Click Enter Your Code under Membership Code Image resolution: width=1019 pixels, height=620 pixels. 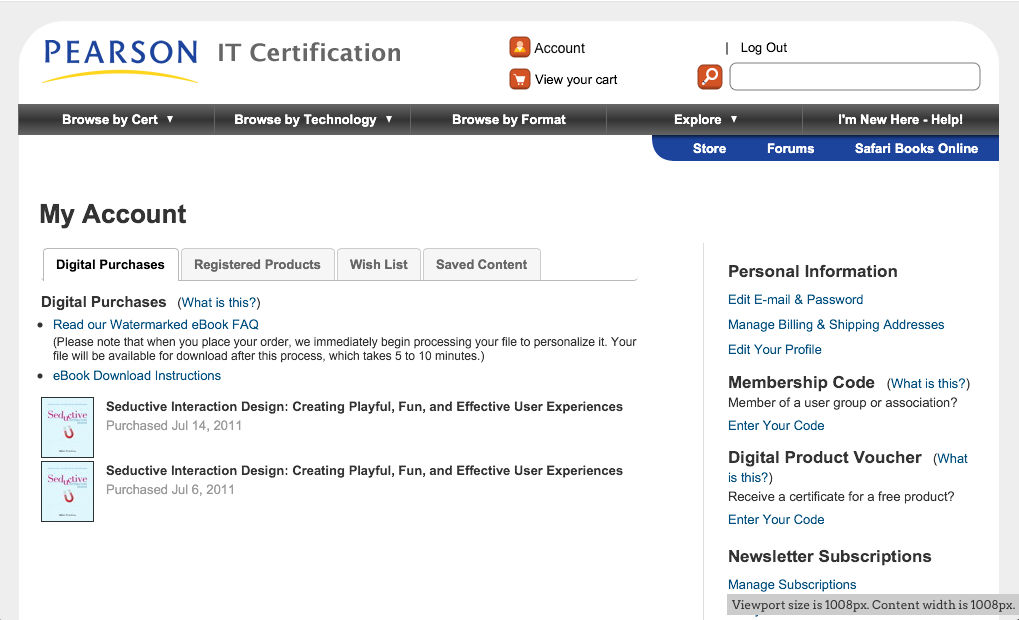point(776,426)
